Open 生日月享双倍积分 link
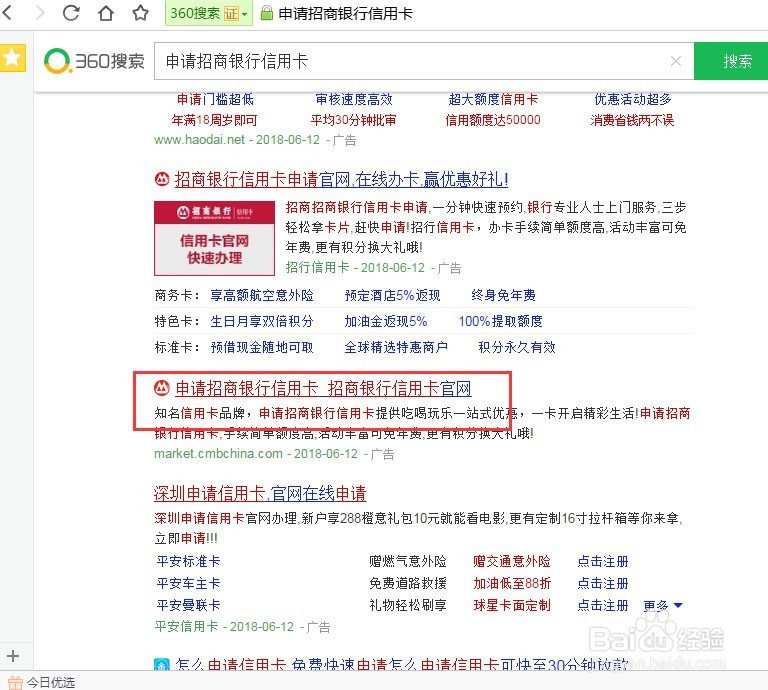The height and width of the screenshot is (690, 768). (262, 321)
